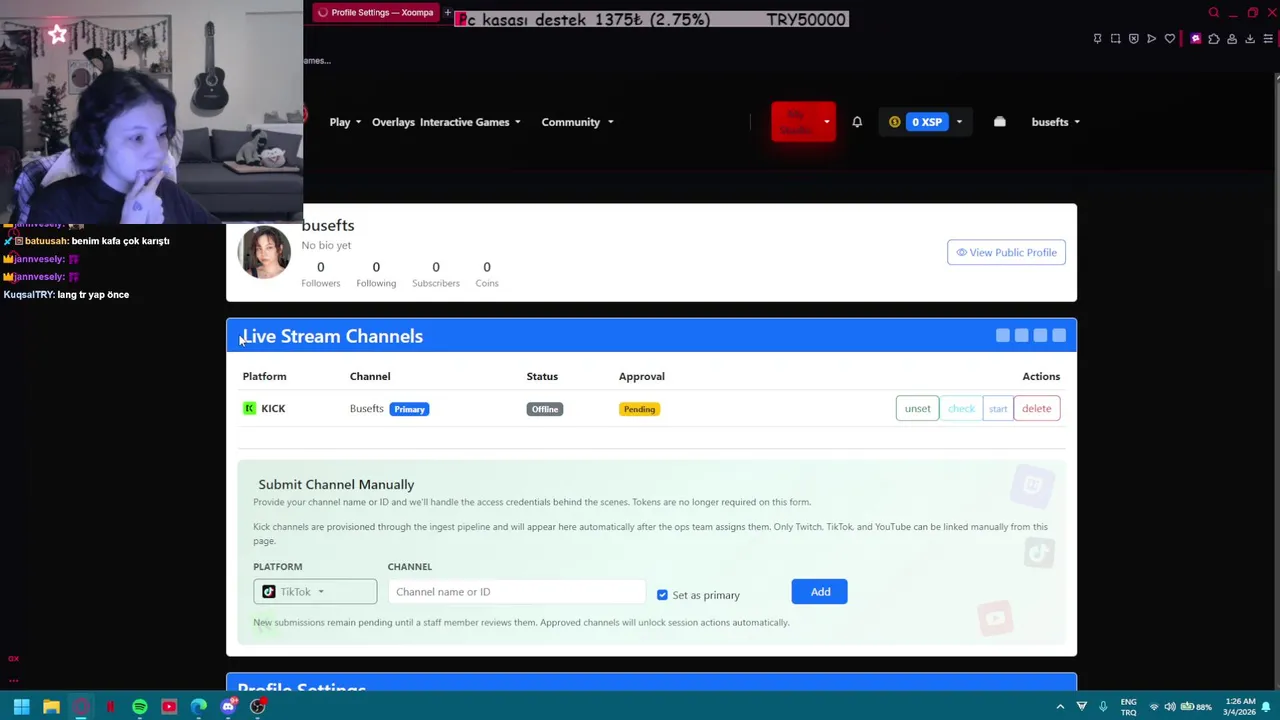Open Windows notification center bell

[1266, 707]
